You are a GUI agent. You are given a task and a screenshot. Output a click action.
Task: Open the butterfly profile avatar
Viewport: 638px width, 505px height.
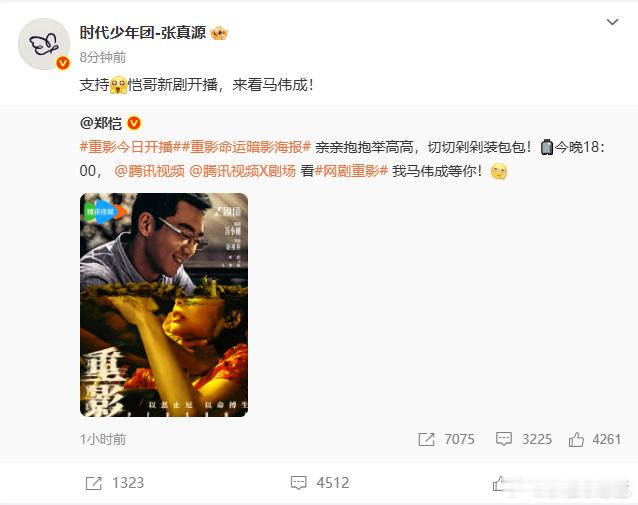coord(44,44)
